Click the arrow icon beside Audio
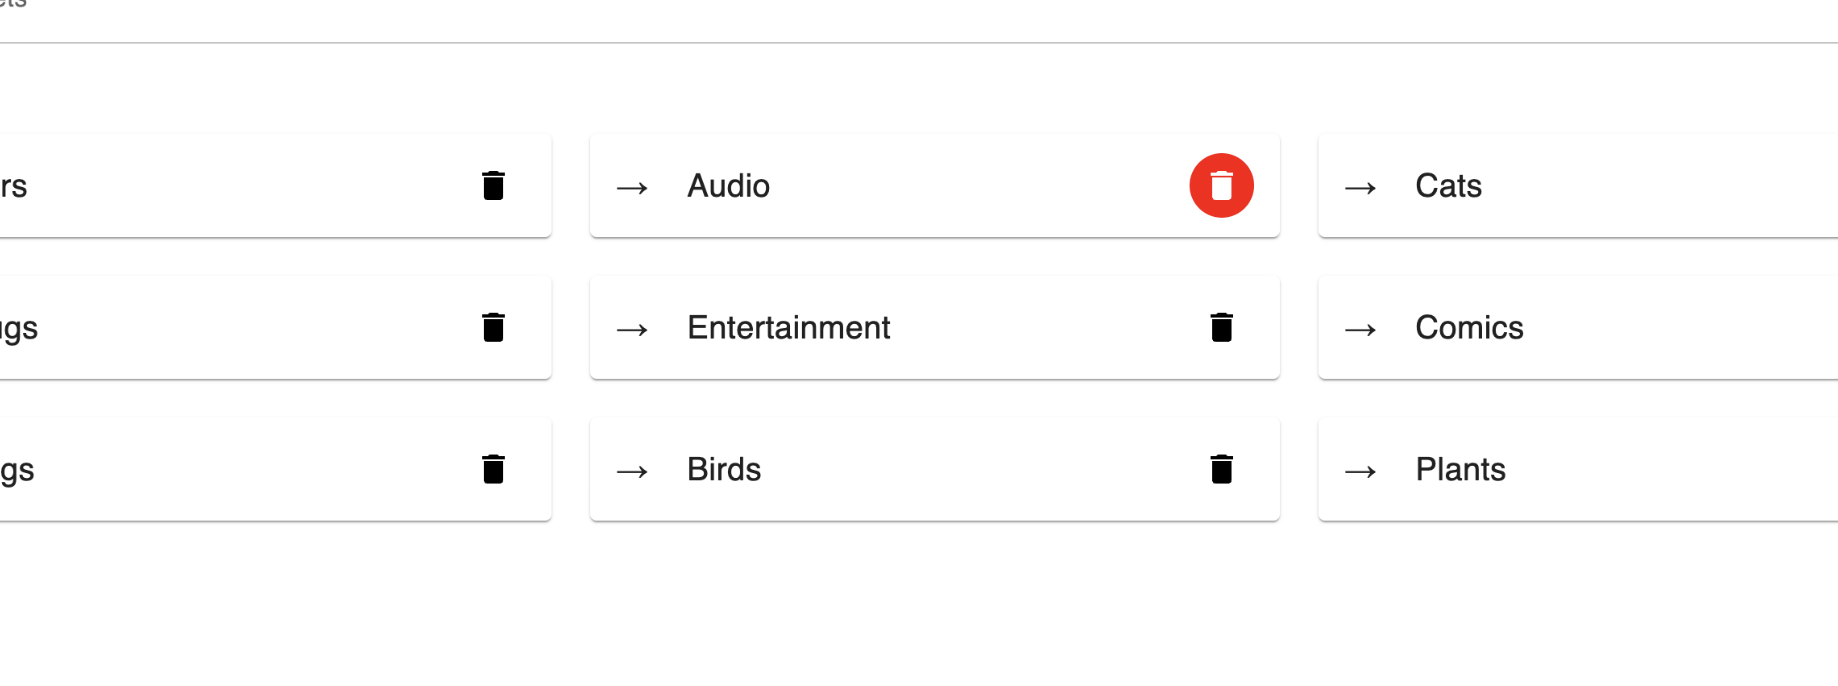Viewport: 1838px width, 686px height. coord(632,188)
